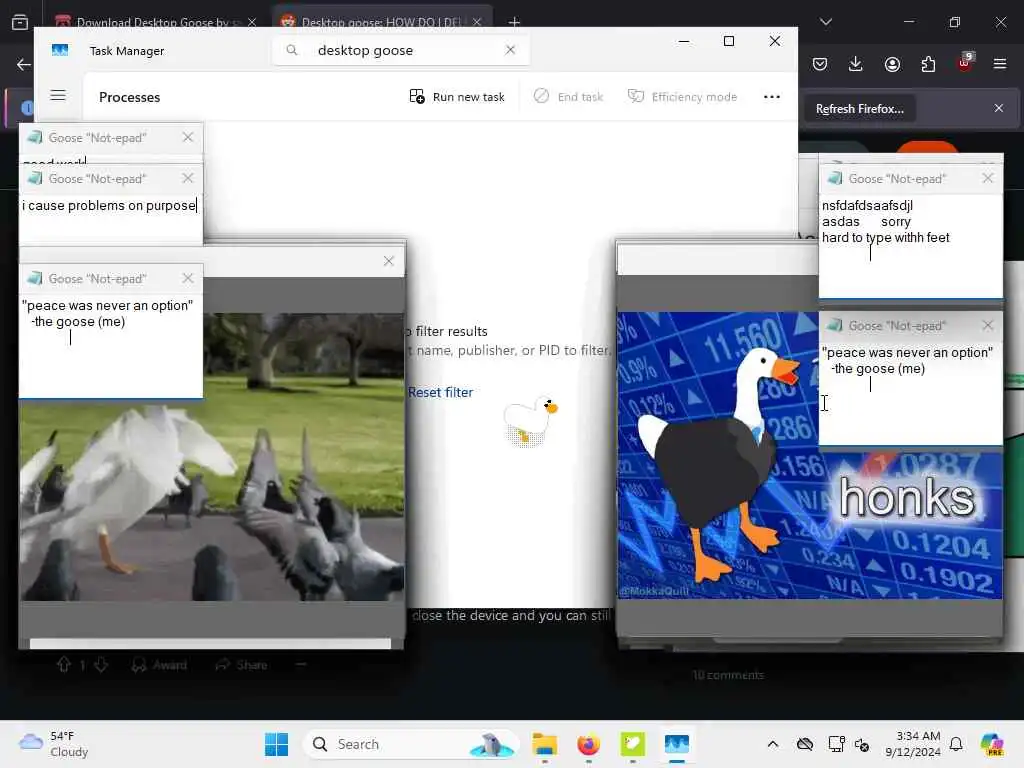The height and width of the screenshot is (768, 1024).
Task: Clear the desktop goose search text
Action: [x=510, y=50]
